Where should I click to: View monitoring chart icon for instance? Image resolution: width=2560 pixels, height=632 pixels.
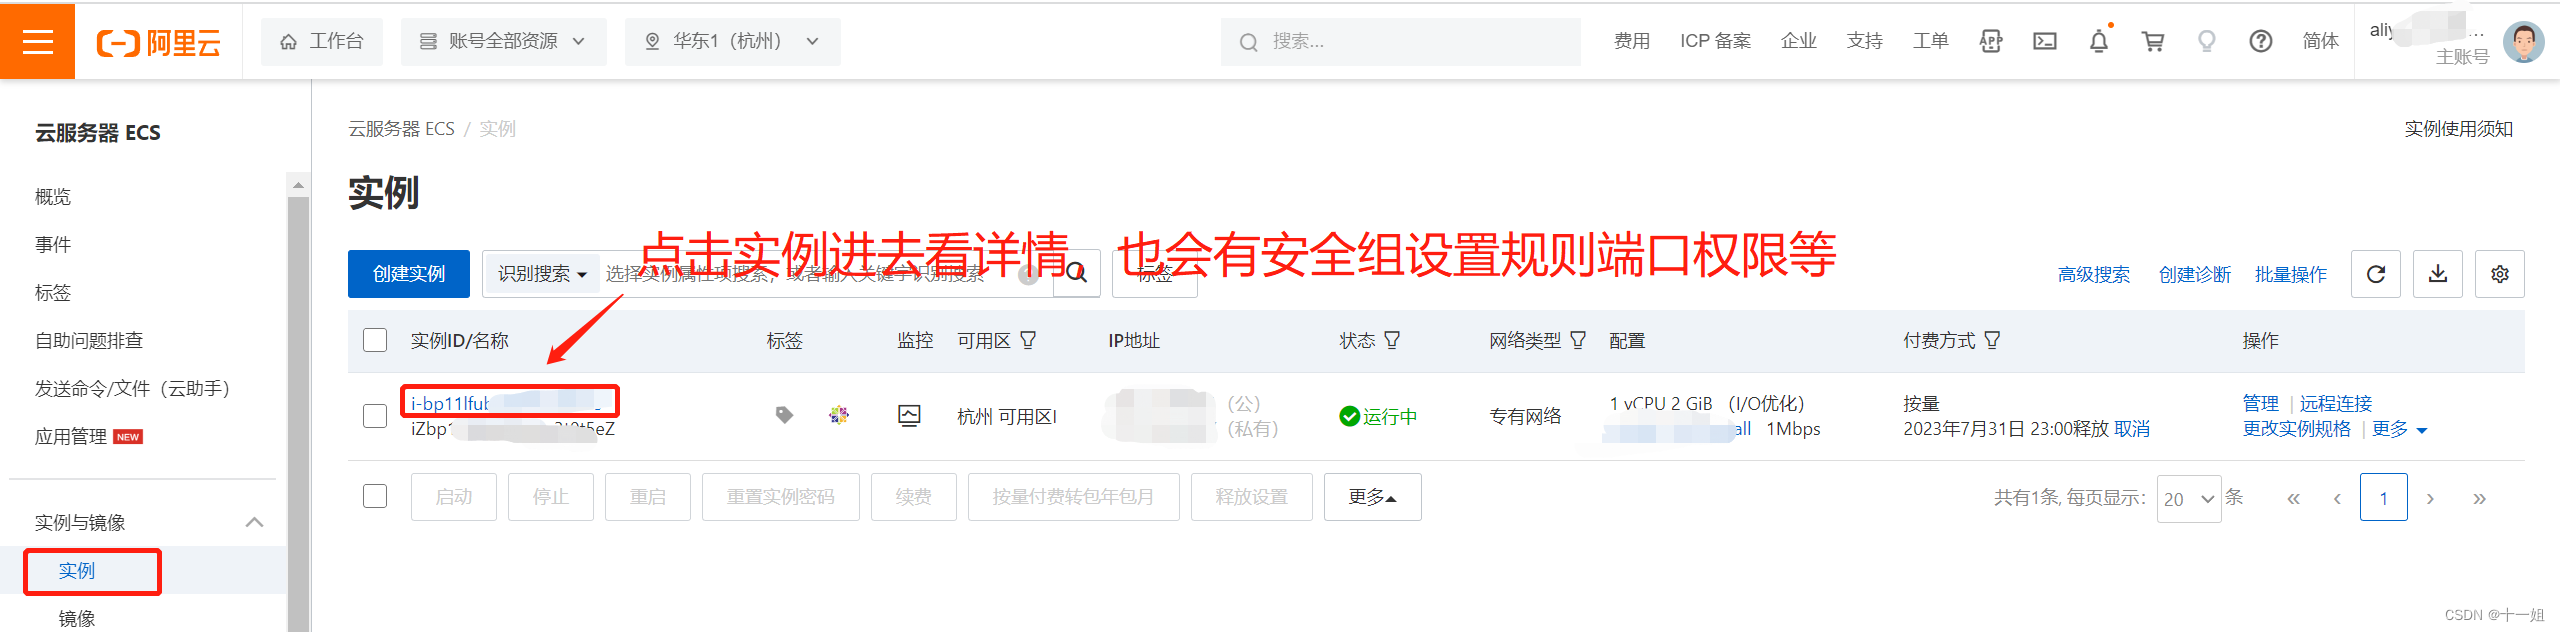(x=909, y=416)
